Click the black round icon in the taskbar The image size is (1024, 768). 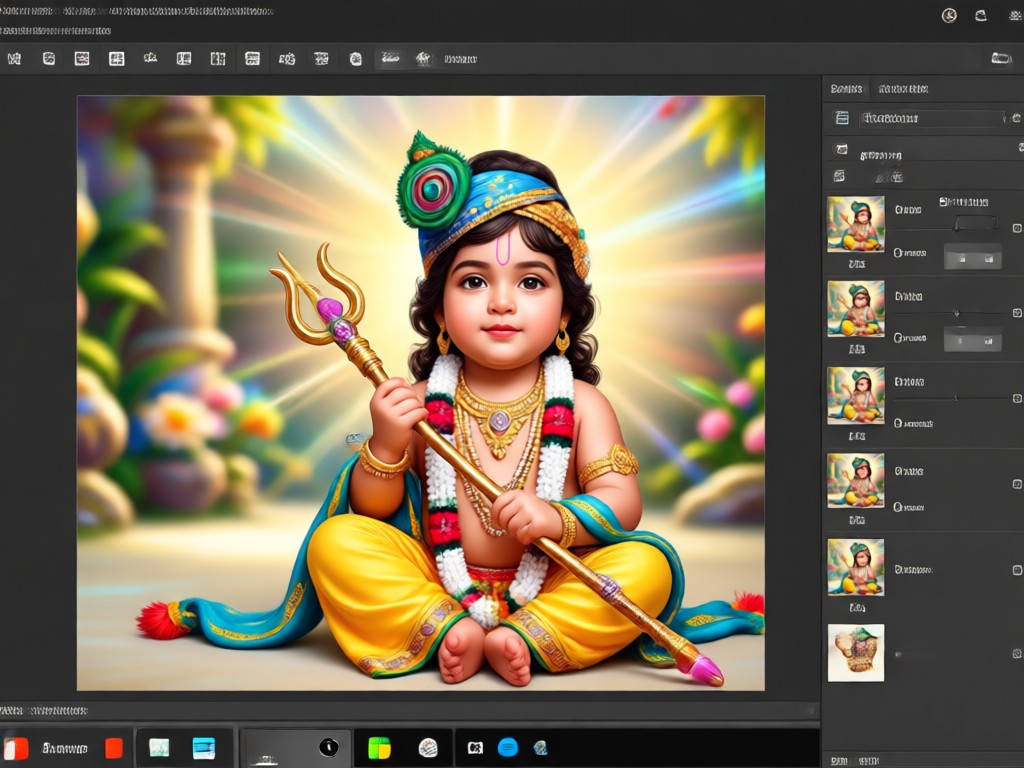tap(328, 747)
